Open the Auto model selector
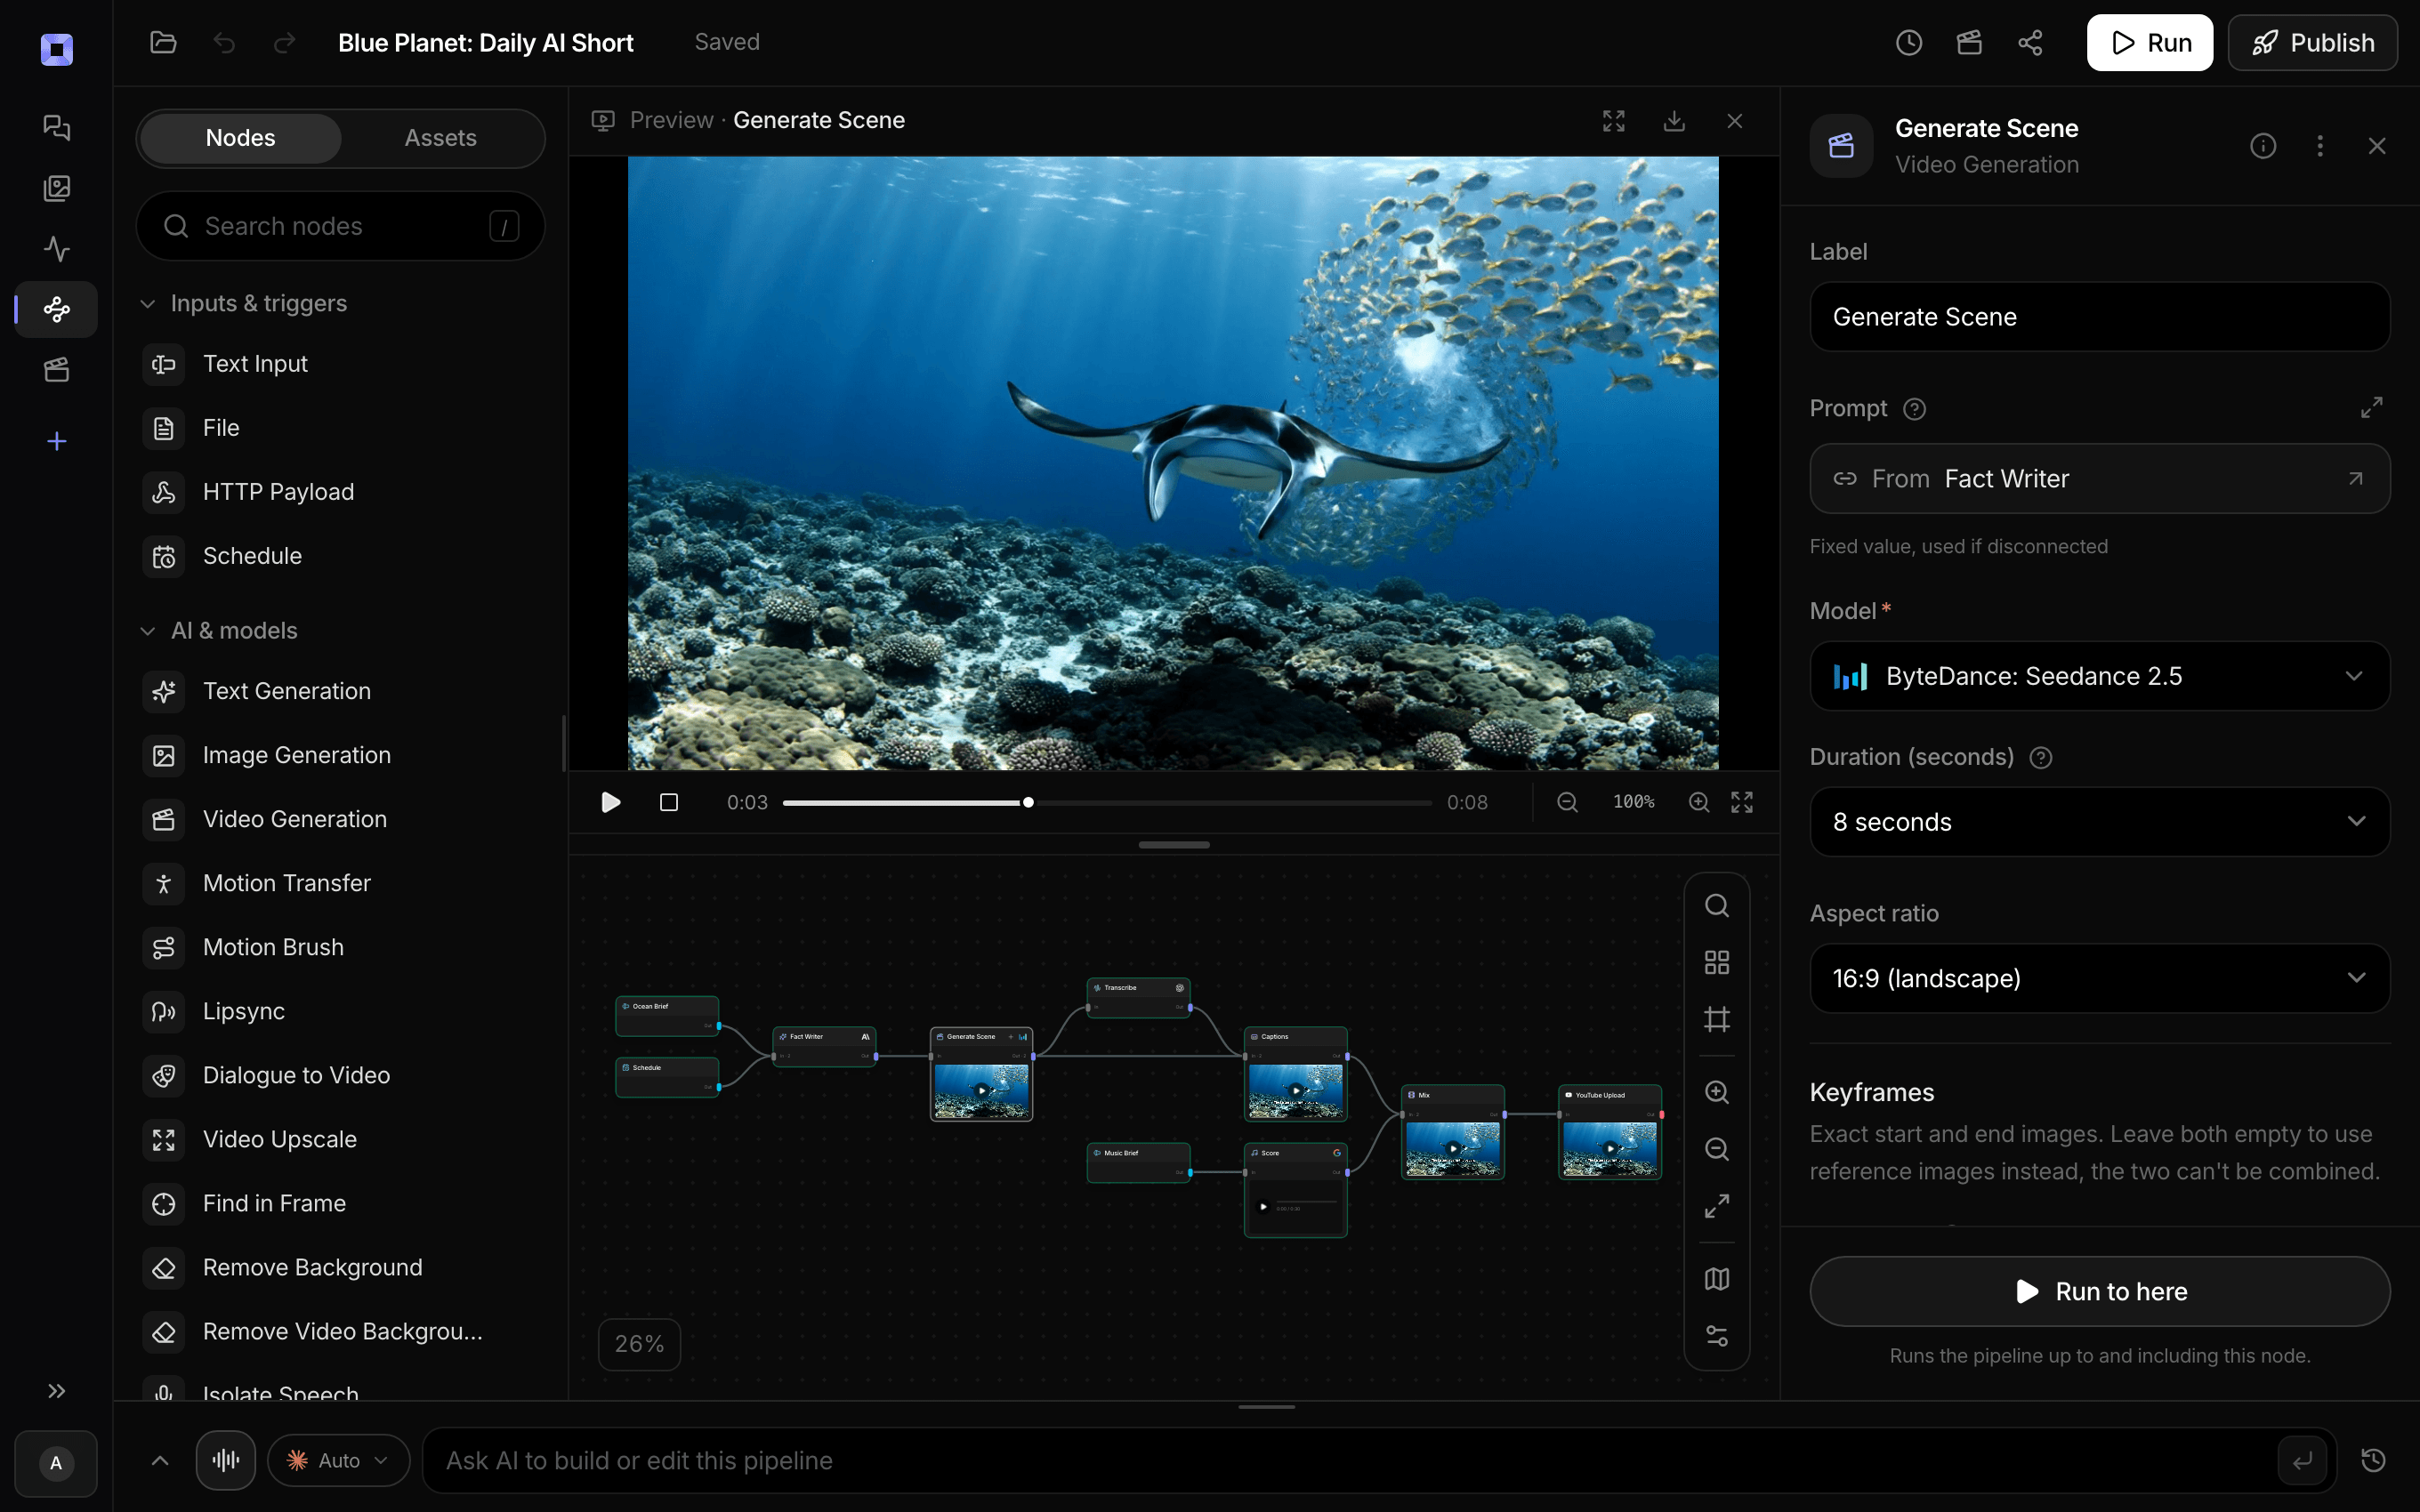2420x1512 pixels. [338, 1460]
